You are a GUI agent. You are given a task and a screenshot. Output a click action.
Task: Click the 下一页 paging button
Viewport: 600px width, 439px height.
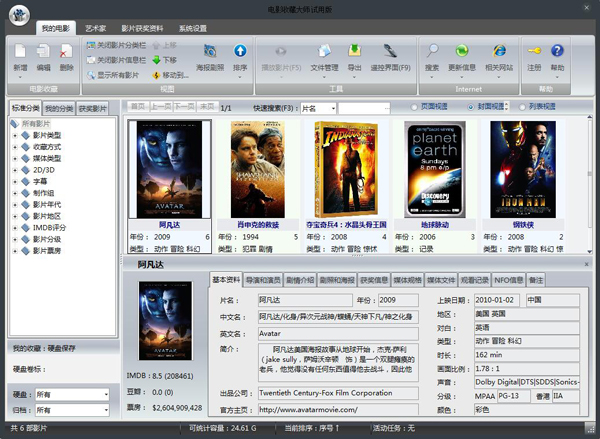[184, 106]
